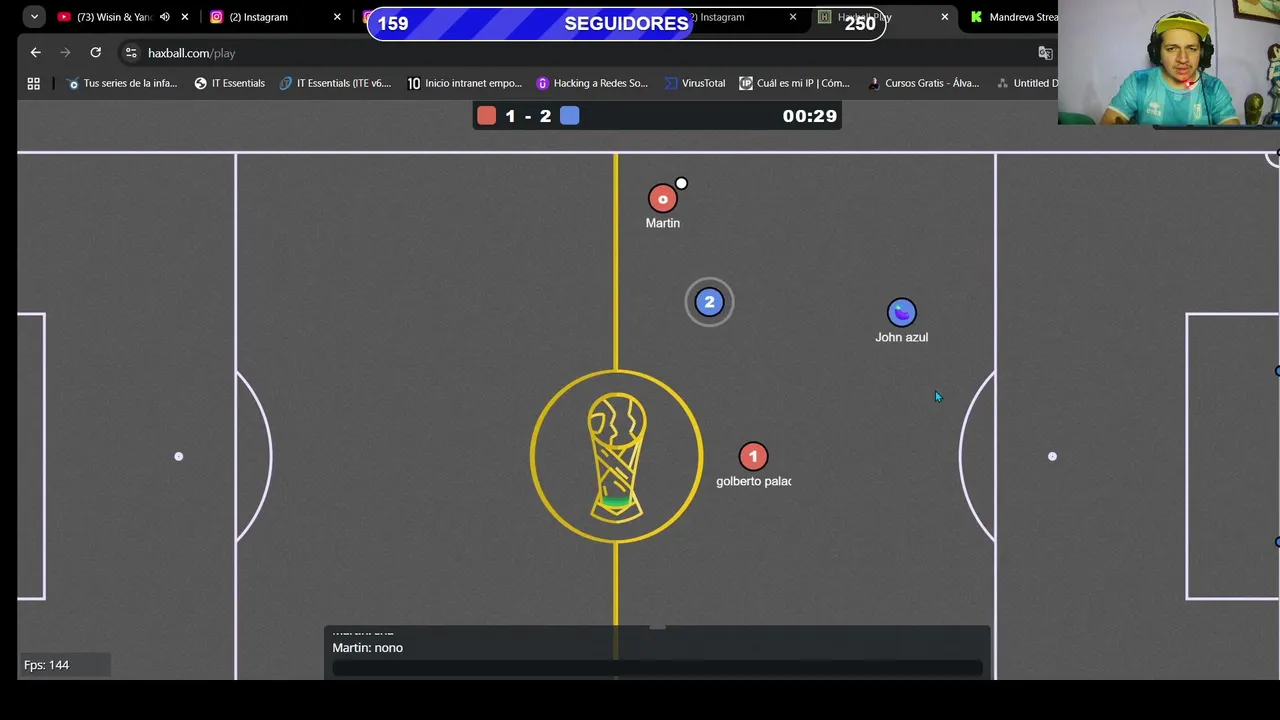
Task: Click the red player disc numbered 1
Action: click(753, 457)
